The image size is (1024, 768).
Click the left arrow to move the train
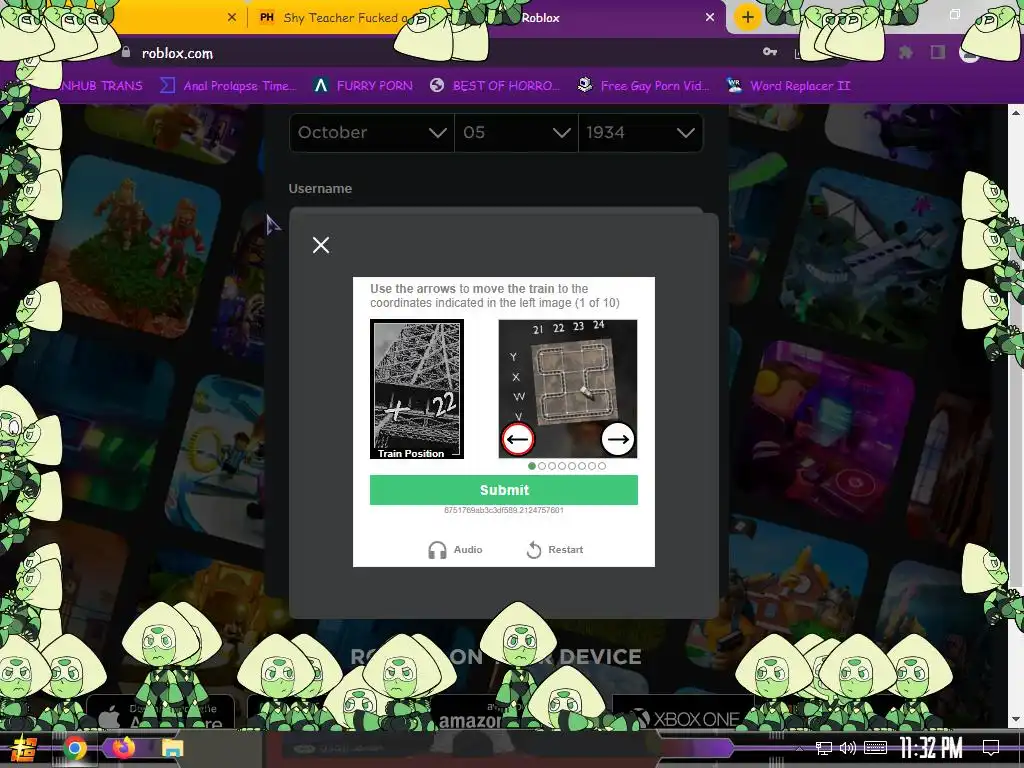[x=518, y=440]
